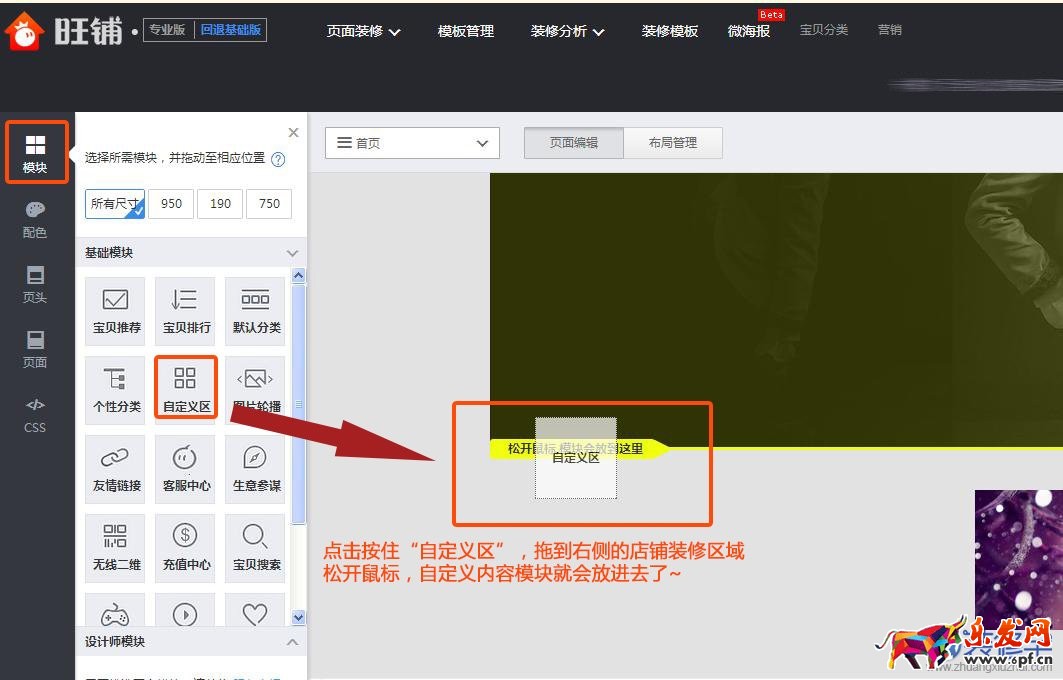Select the 宝贝搜索 search module
Screen dimensions: 1063x680
pyautogui.click(x=255, y=546)
